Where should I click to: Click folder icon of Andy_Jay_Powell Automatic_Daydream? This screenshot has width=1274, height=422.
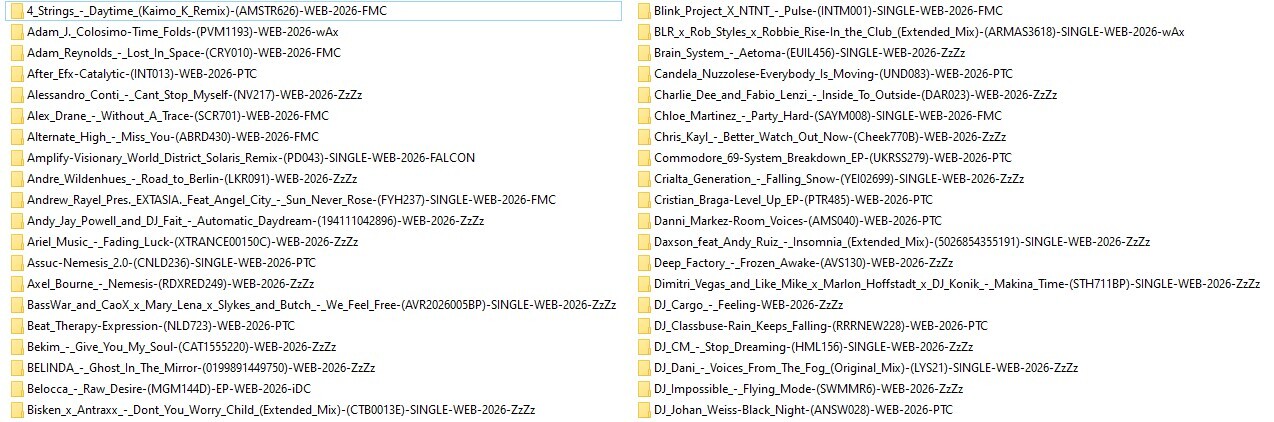(x=16, y=221)
